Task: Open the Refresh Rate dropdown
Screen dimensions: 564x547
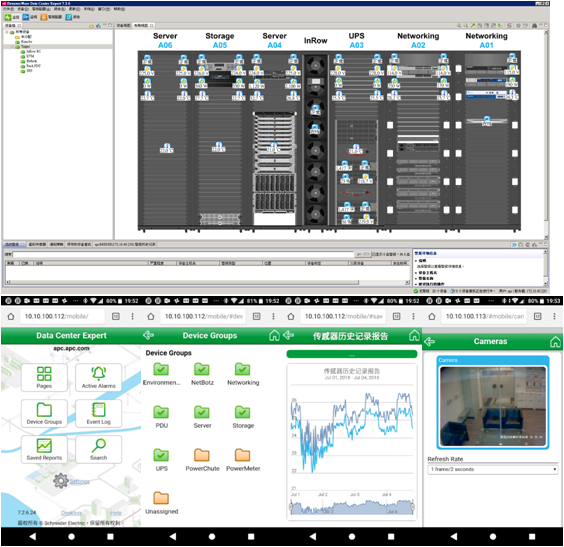Action: (492, 469)
